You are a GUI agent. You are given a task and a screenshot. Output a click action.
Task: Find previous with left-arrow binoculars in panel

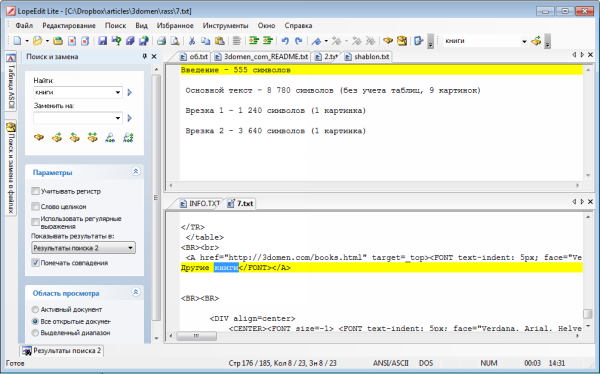(75, 137)
